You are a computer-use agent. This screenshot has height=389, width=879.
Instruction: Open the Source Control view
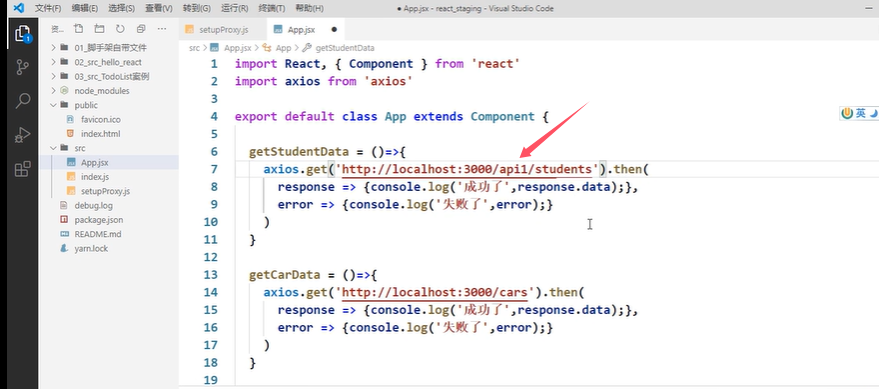pos(22,67)
